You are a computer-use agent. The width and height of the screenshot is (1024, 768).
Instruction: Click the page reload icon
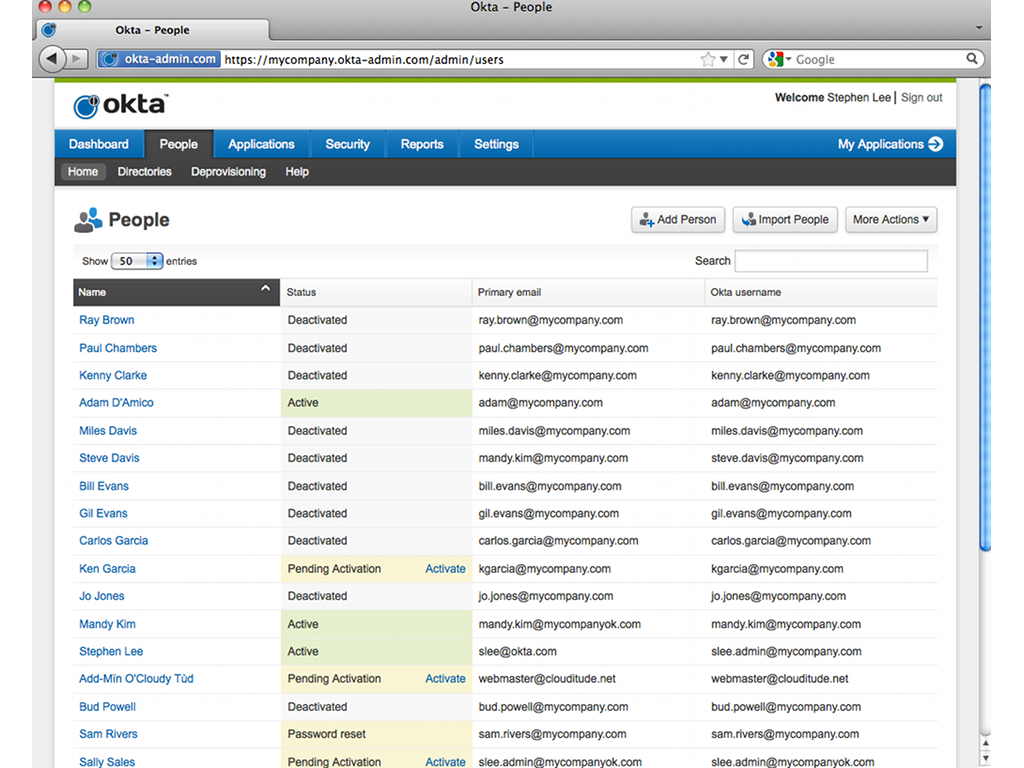(x=744, y=60)
